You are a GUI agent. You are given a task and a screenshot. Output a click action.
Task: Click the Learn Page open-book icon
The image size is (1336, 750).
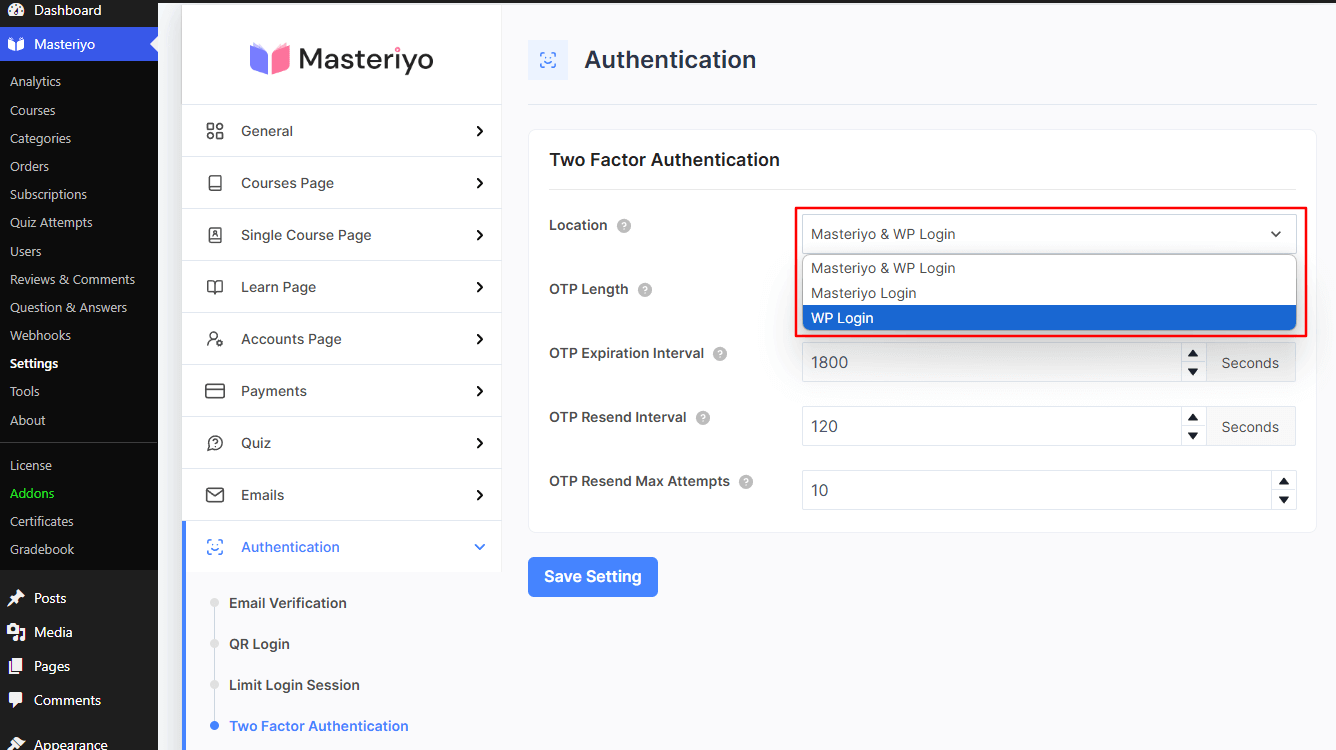point(215,287)
